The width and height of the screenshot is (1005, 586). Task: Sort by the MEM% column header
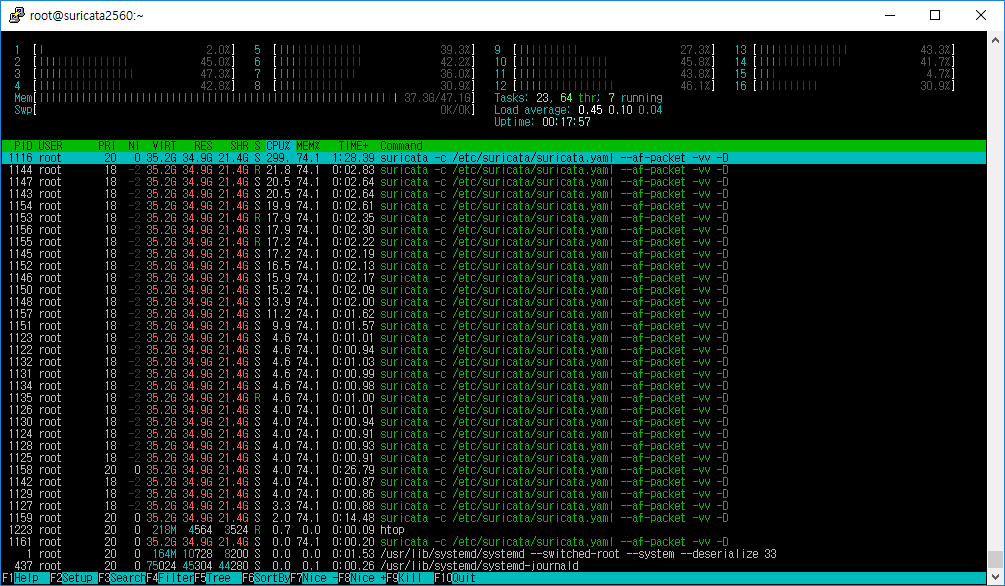tap(308, 146)
